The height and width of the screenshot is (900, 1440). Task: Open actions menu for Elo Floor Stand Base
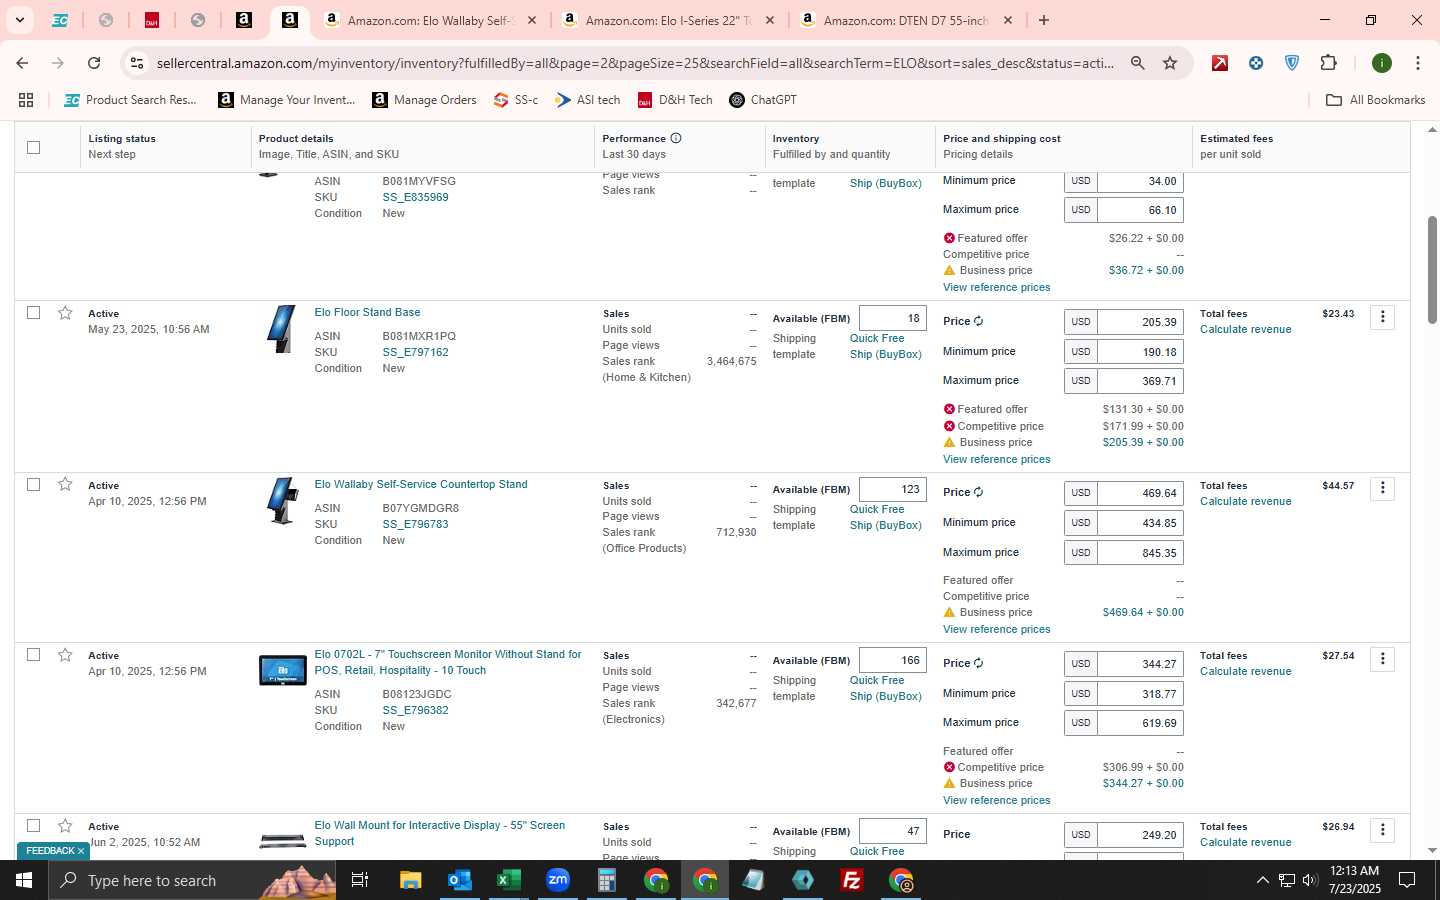click(x=1382, y=317)
